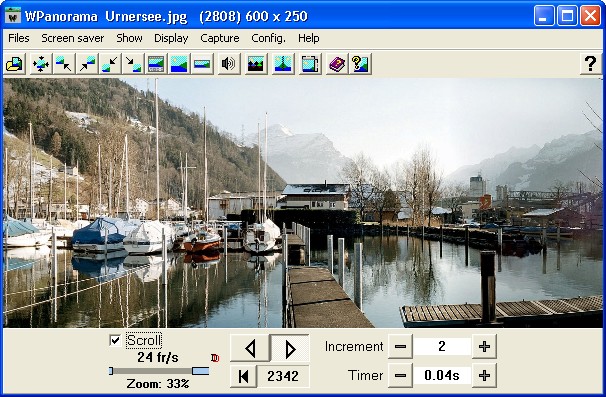
Task: Increase the Timer value with plus
Action: click(484, 375)
